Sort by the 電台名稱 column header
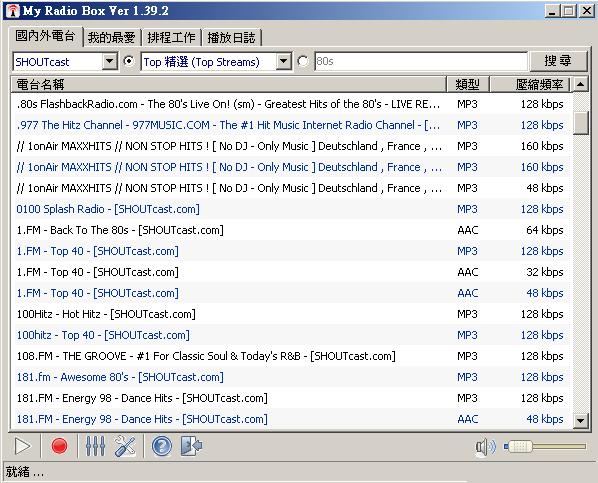This screenshot has width=598, height=483. 229,84
